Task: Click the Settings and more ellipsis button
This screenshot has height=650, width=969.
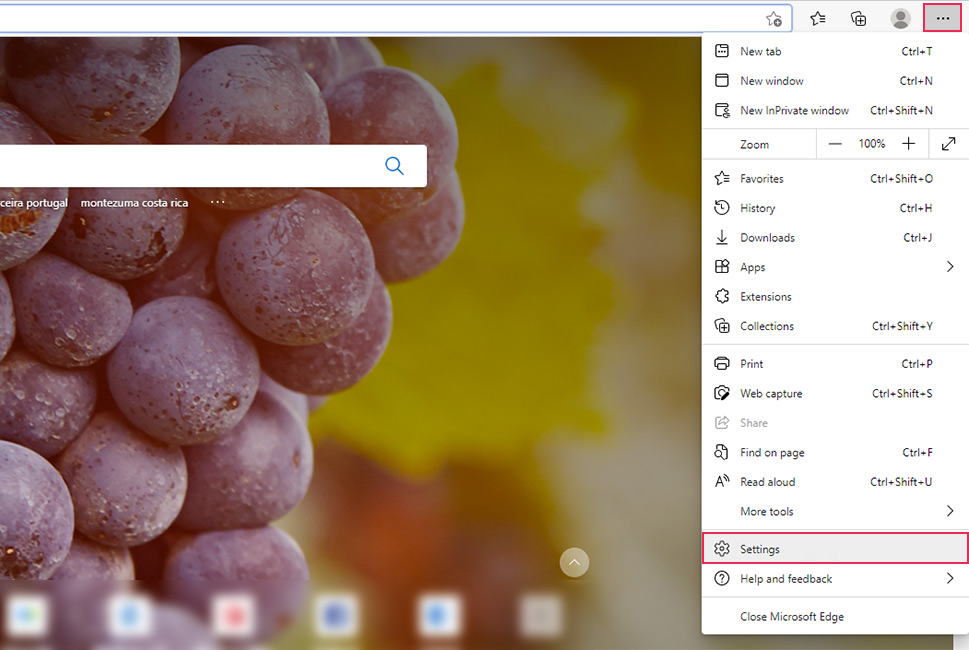Action: pyautogui.click(x=942, y=18)
